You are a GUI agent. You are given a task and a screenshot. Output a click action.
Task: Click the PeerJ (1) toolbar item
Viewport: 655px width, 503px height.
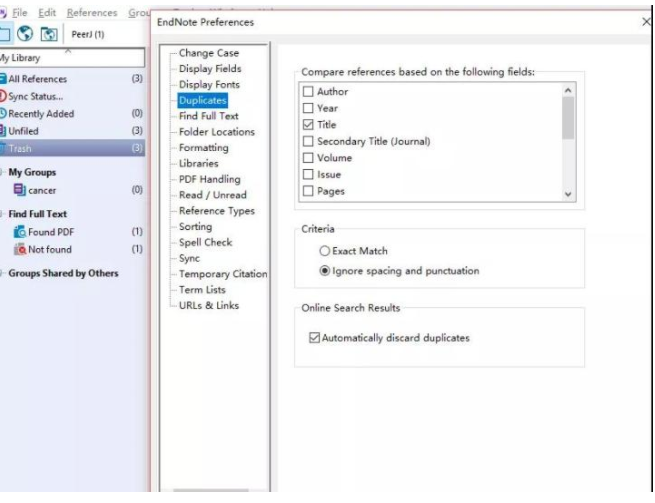(x=88, y=34)
